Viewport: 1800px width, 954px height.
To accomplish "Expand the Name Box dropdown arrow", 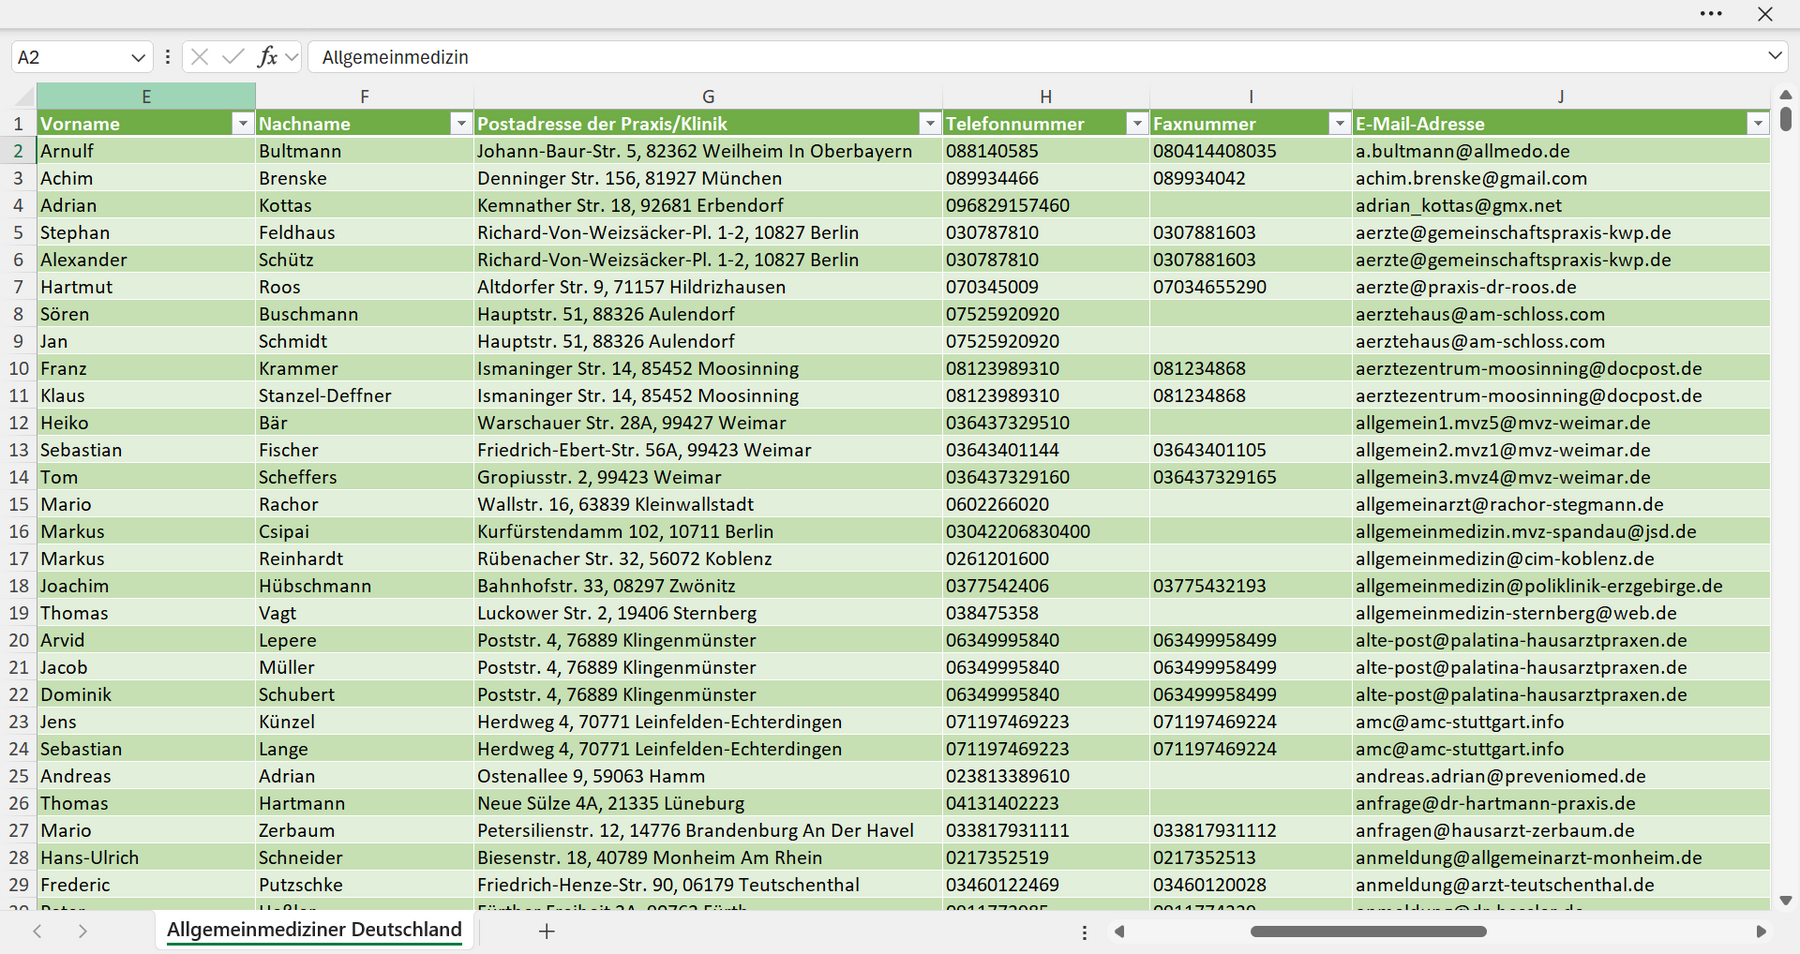I will pyautogui.click(x=138, y=58).
